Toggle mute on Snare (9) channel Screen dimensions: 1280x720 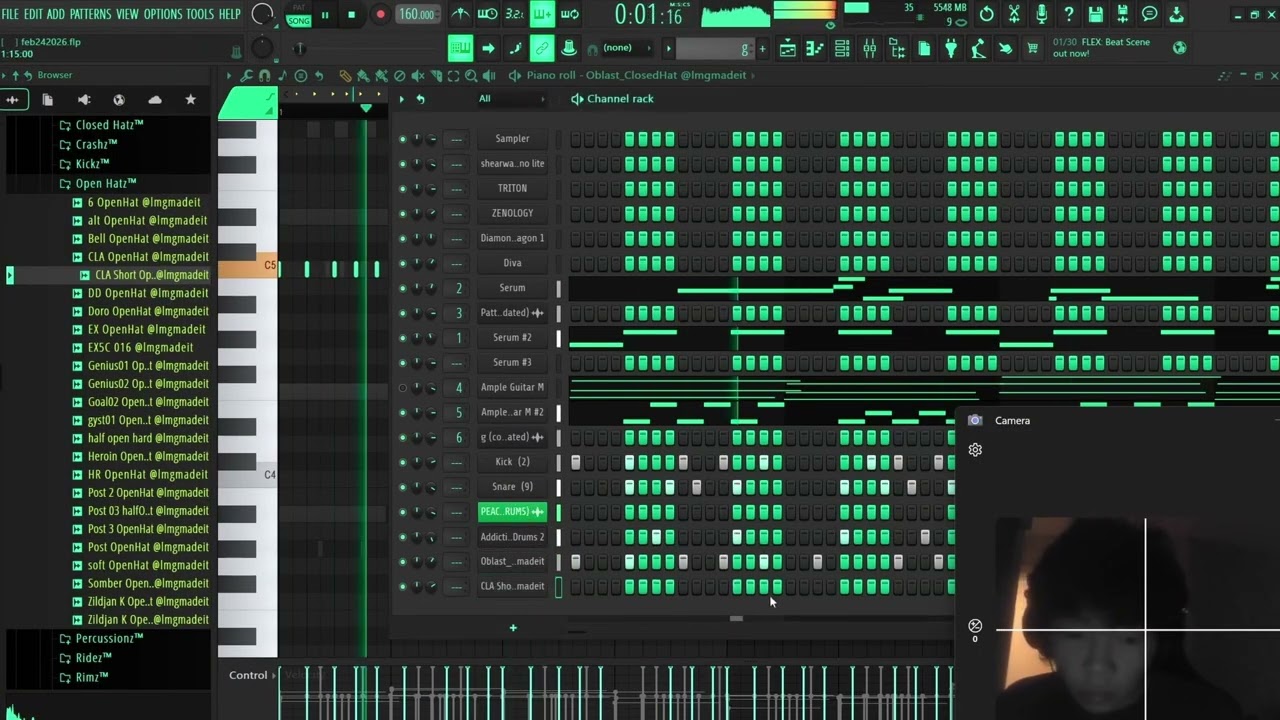(402, 487)
